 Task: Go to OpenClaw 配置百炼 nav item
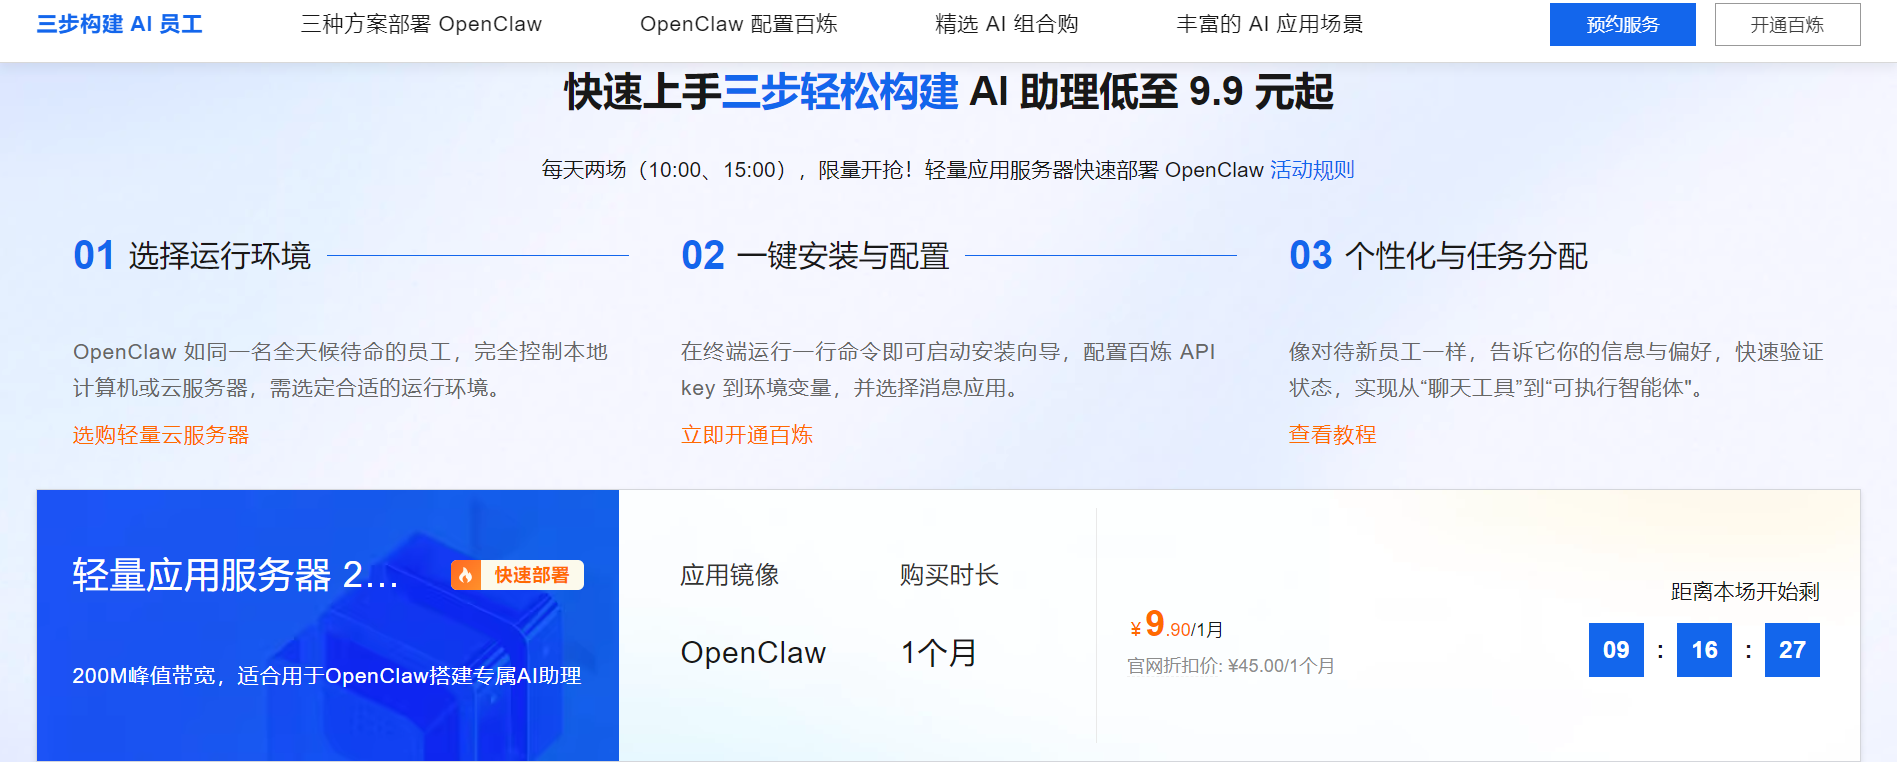point(738,24)
